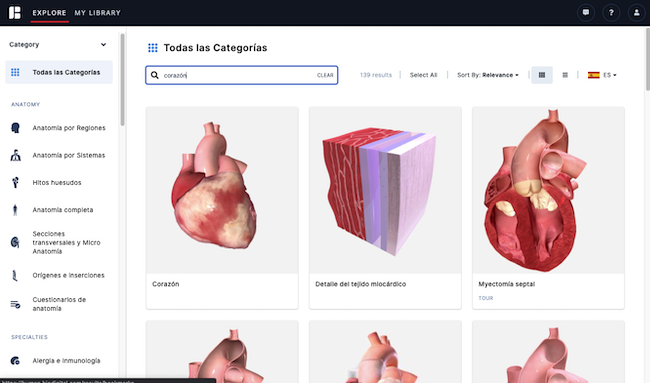Open the help question mark icon
The image size is (650, 383).
click(611, 13)
